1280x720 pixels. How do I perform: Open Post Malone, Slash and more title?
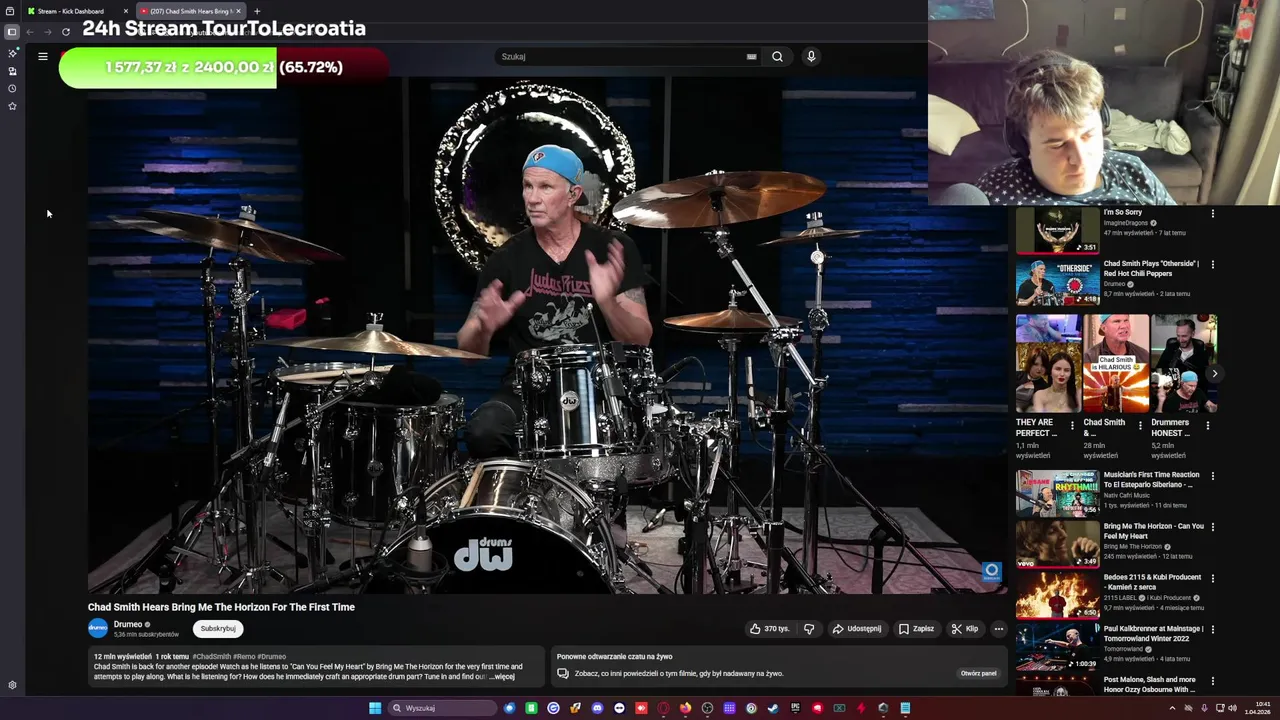click(1150, 685)
